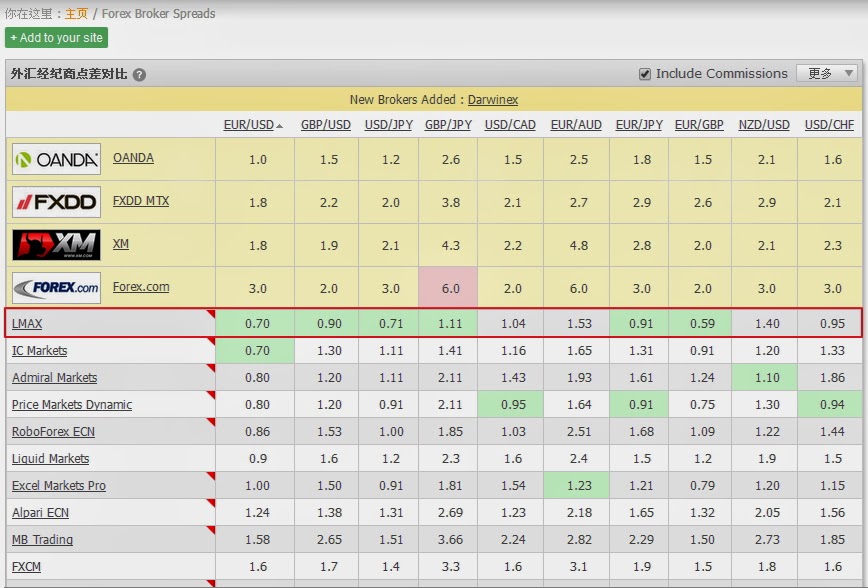Open the Price Markets Dynamic link
The image size is (868, 588).
[72, 405]
